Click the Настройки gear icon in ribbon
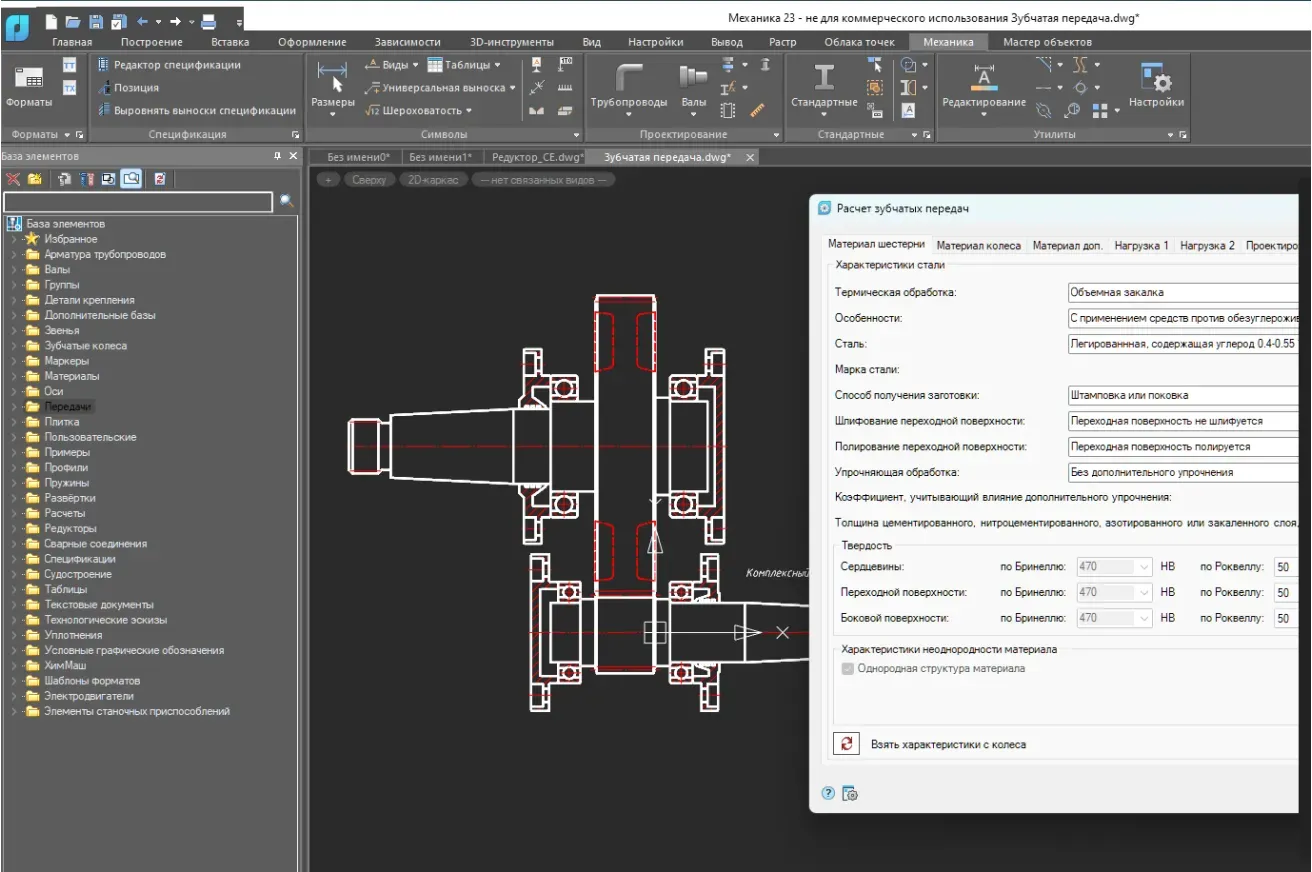This screenshot has height=872, width=1312. 1156,79
